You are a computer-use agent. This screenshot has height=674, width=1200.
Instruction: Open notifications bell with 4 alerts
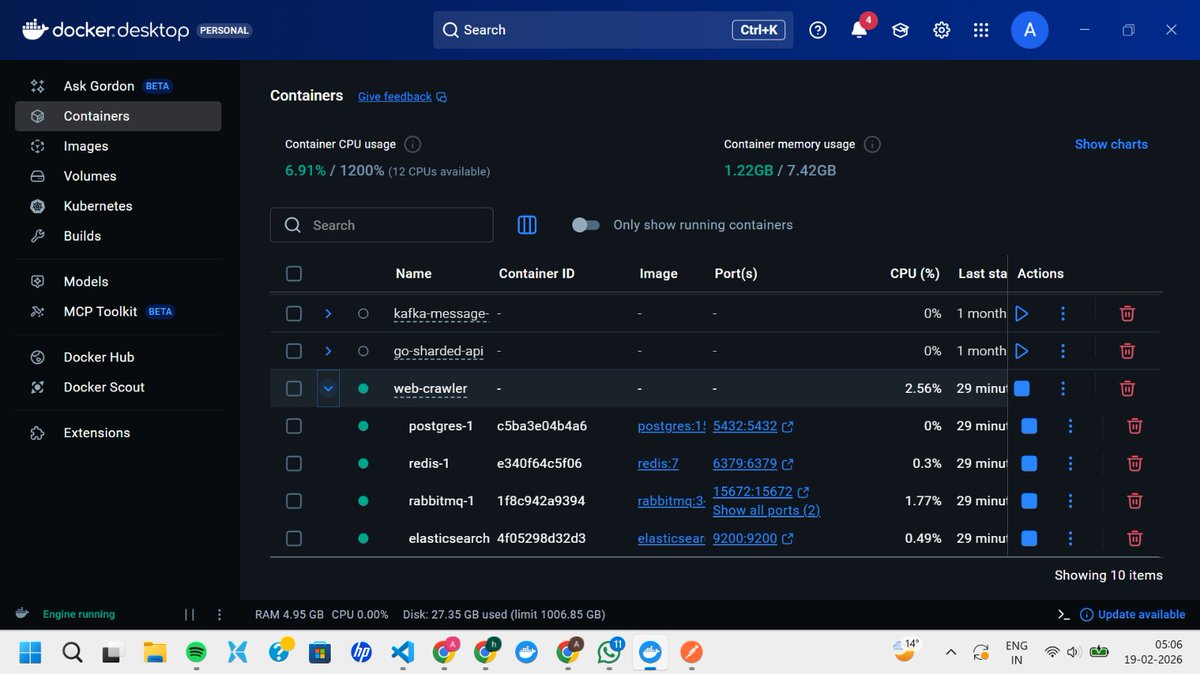pos(859,30)
